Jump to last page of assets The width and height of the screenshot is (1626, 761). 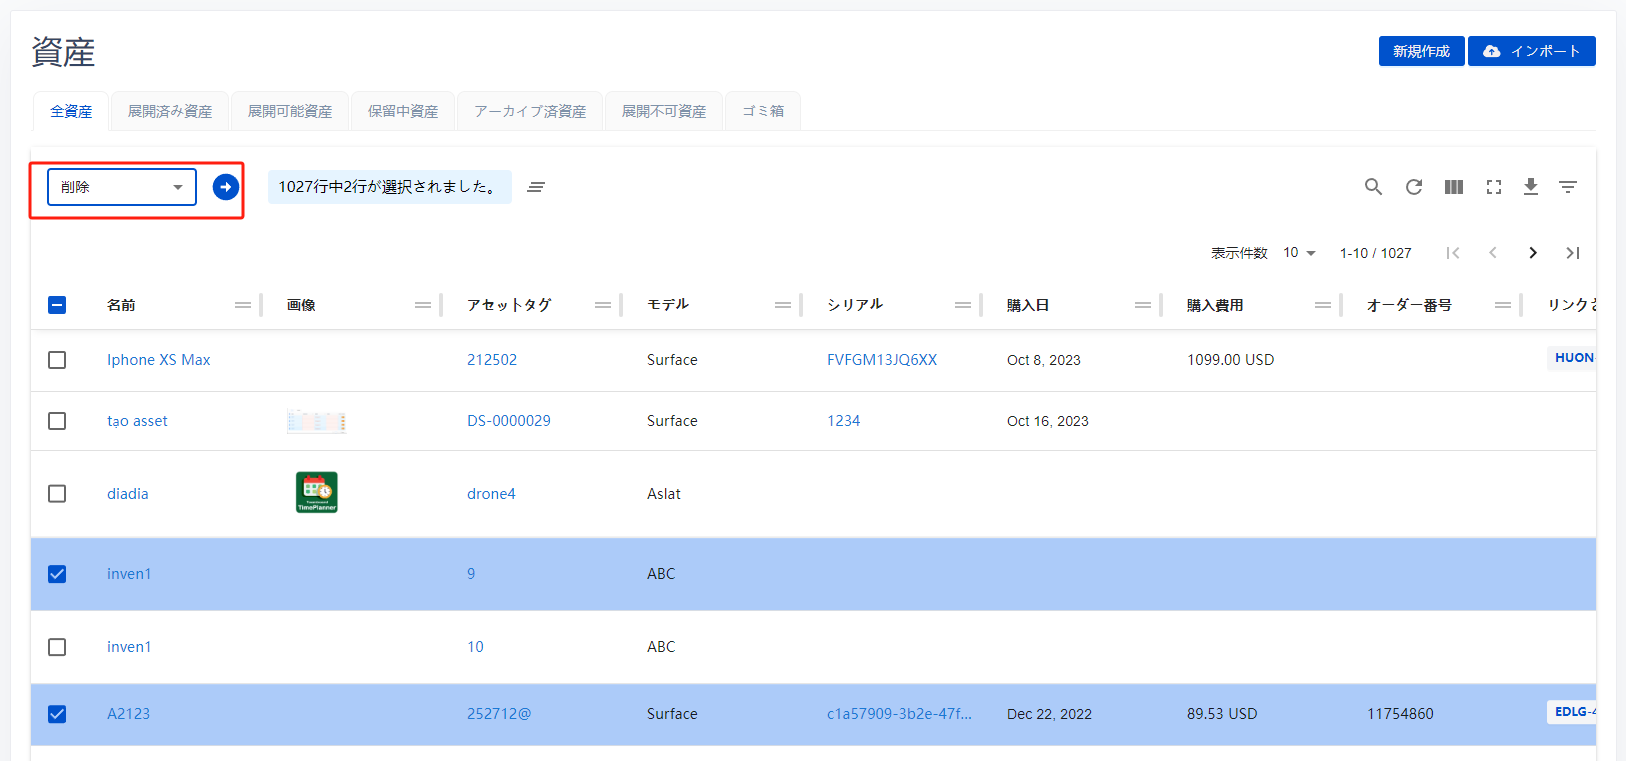coord(1572,253)
